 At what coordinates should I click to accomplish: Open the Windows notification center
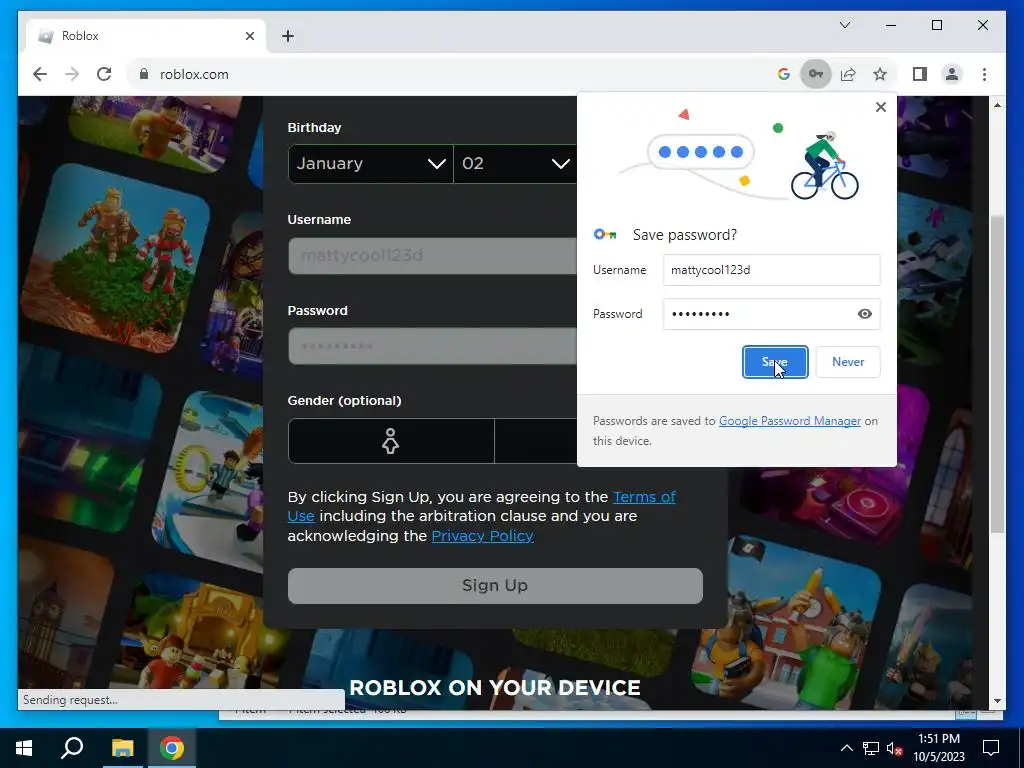click(991, 748)
